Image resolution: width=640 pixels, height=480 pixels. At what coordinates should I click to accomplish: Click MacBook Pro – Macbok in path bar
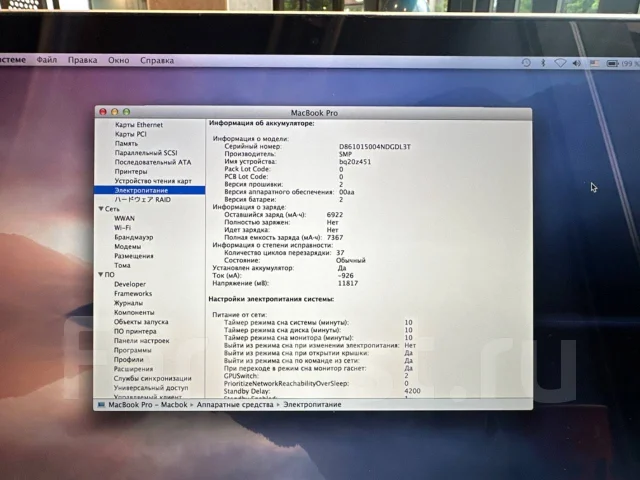pos(148,404)
